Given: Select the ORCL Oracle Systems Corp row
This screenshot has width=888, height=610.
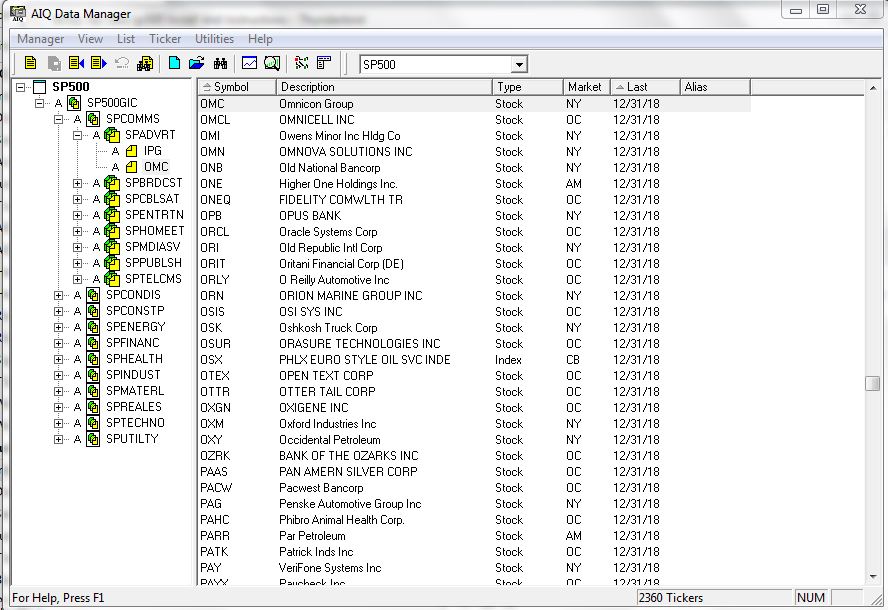Looking at the screenshot, I should tap(475, 232).
